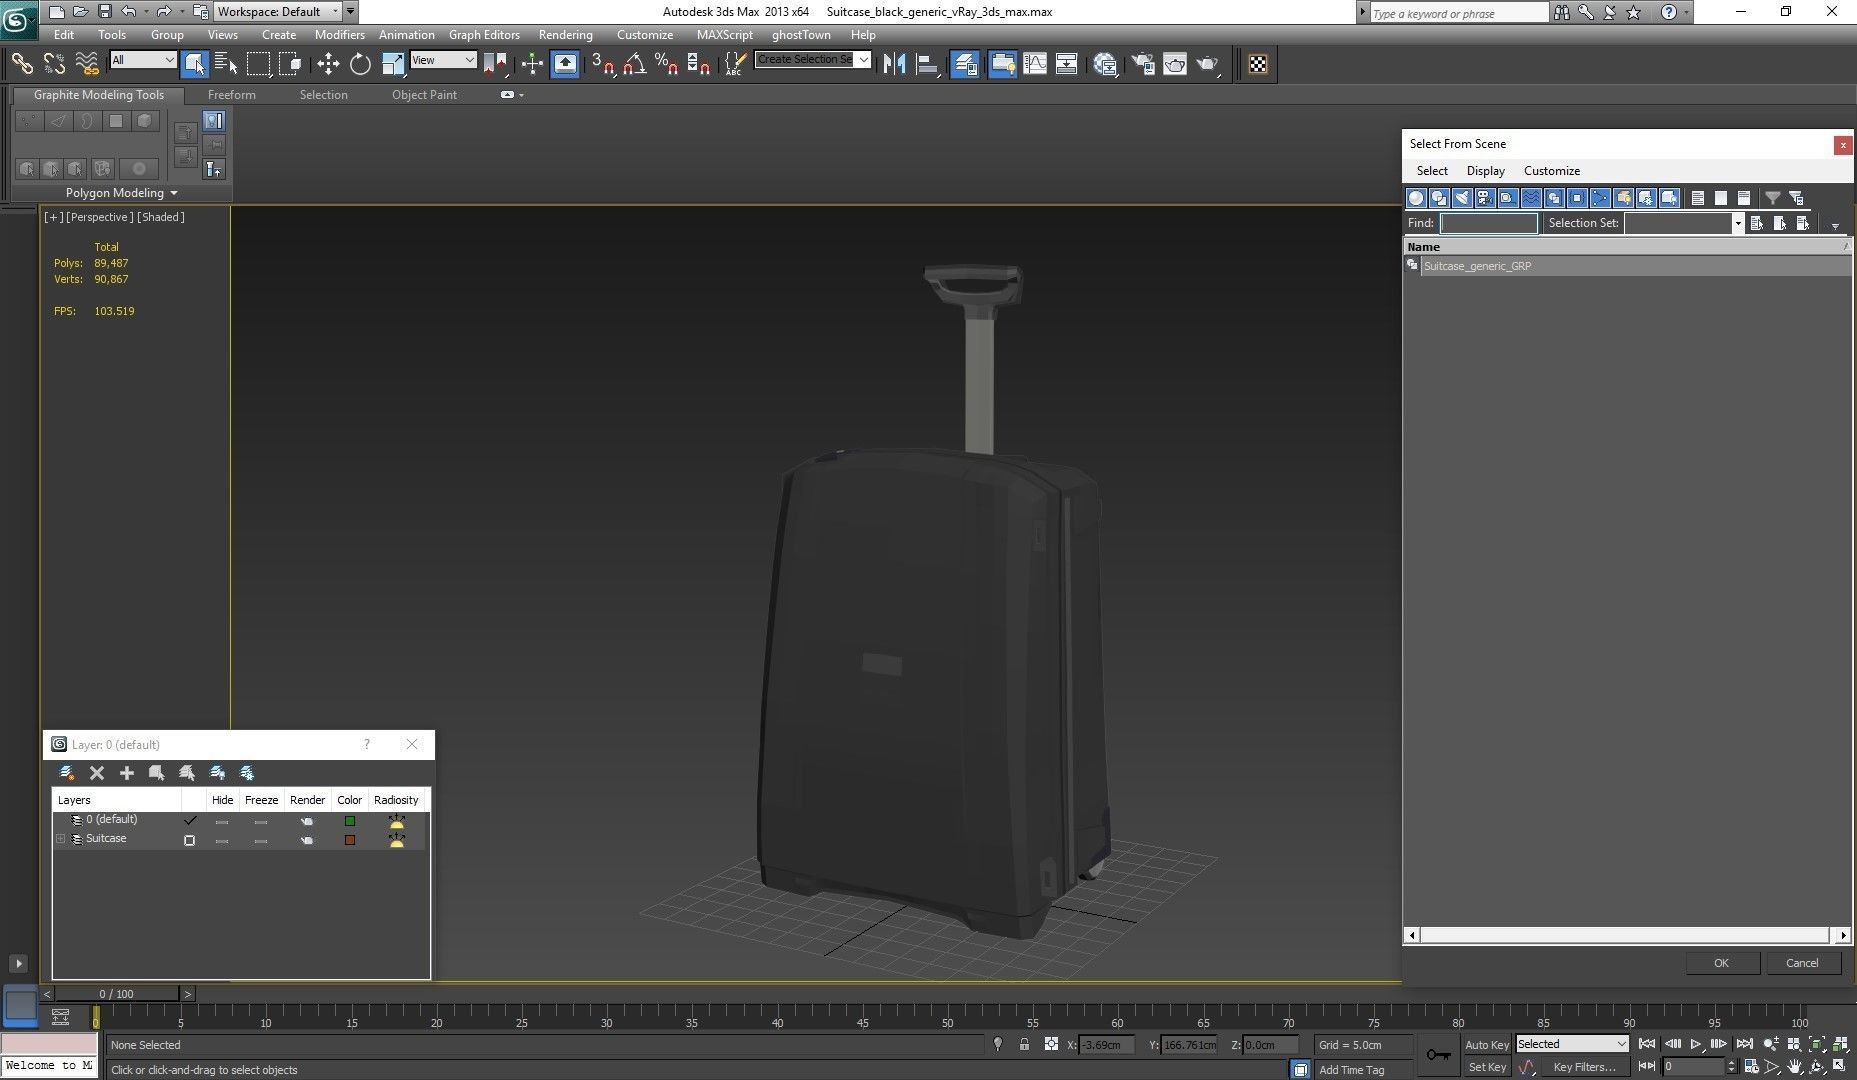Click the Render Production teapot icon
The width and height of the screenshot is (1857, 1080).
(x=1208, y=64)
